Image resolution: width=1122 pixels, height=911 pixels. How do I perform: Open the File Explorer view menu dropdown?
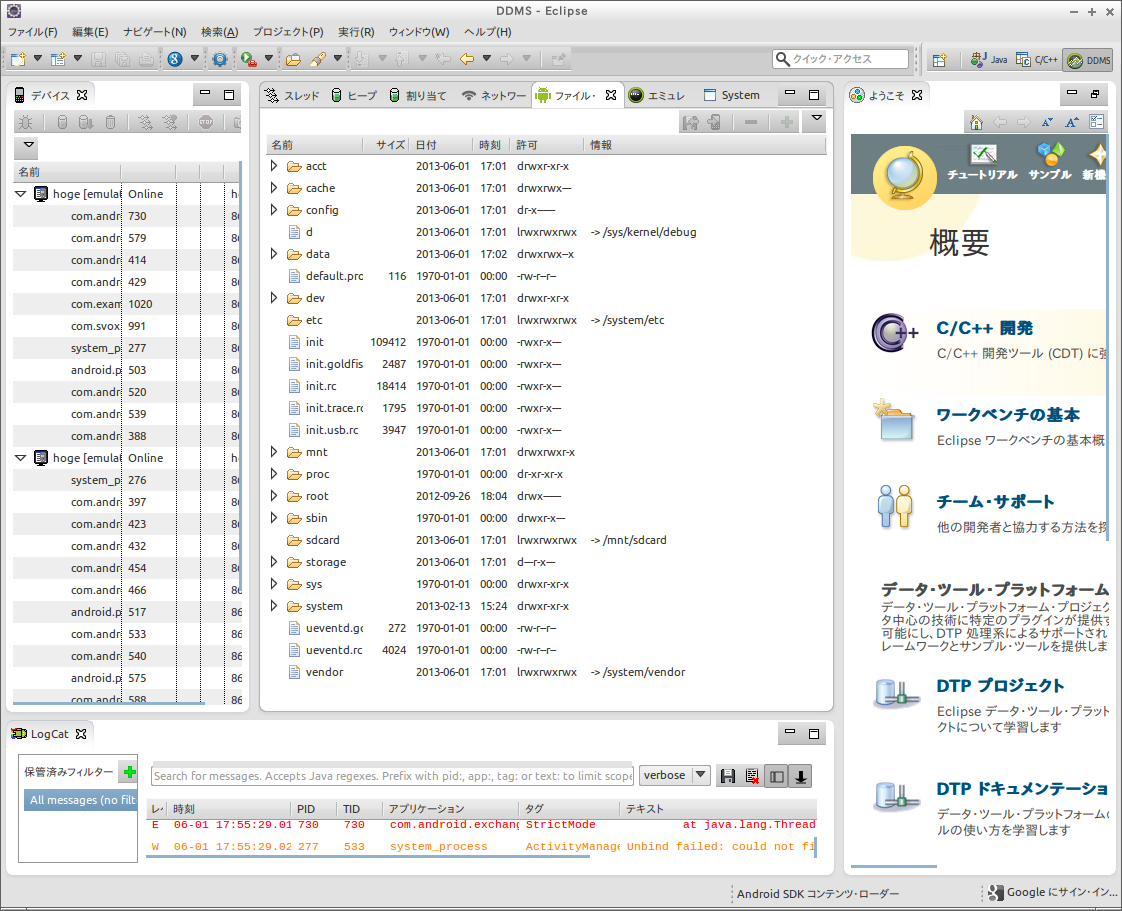[x=816, y=119]
